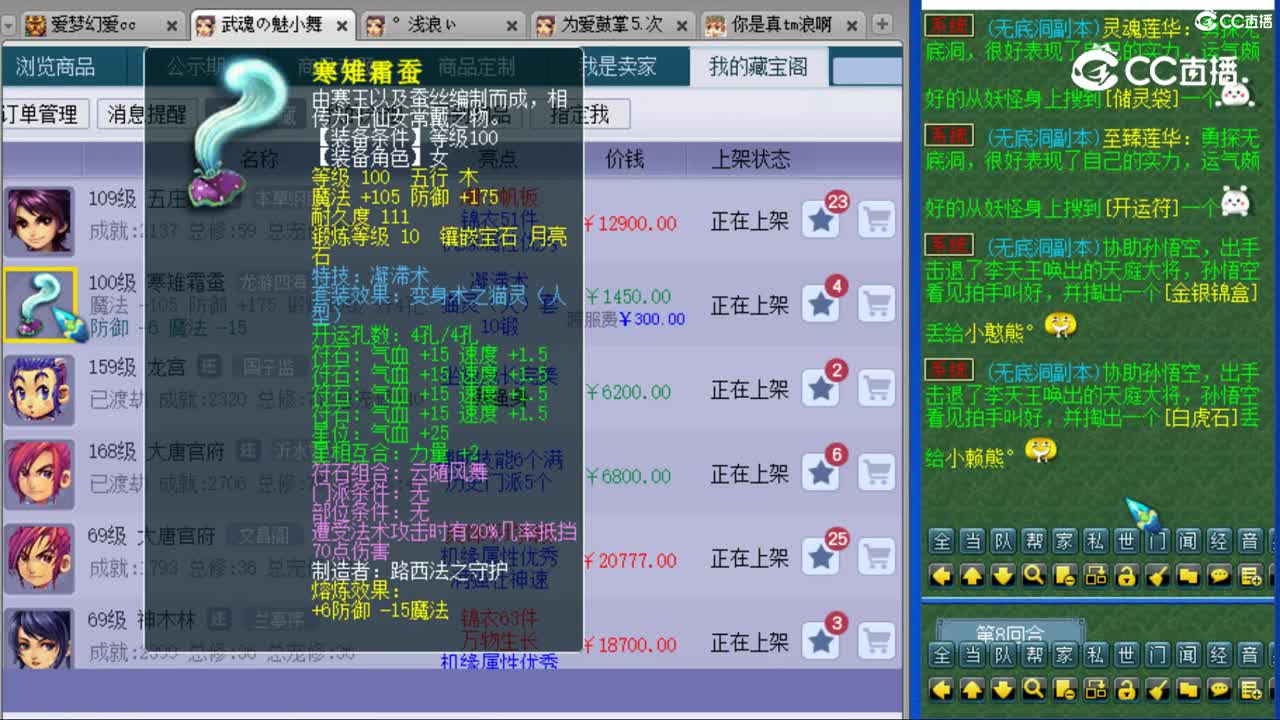Favorite the ￥12900.00 listing with star
This screenshot has height=720, width=1280.
point(821,220)
